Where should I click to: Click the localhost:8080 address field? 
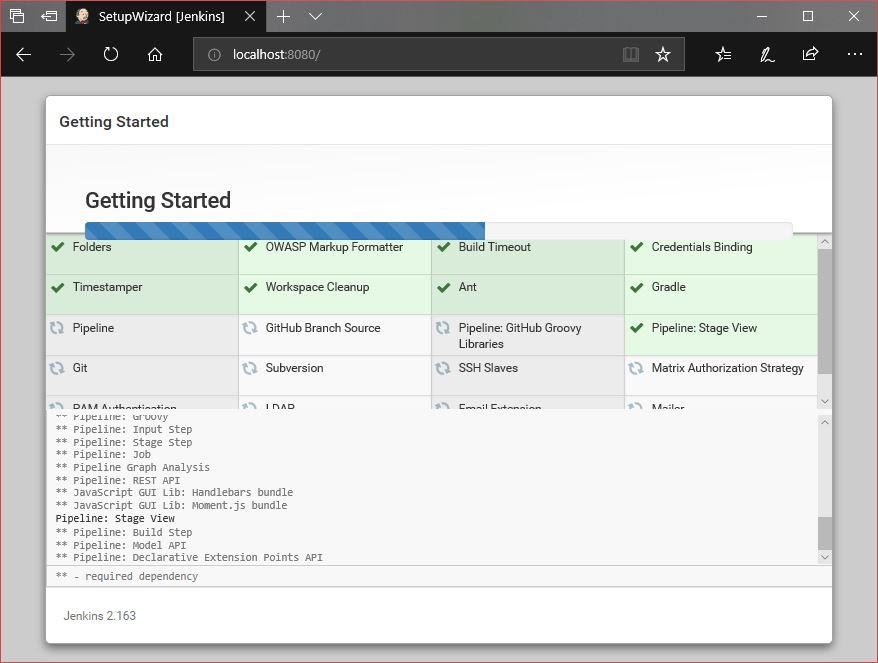click(x=420, y=55)
